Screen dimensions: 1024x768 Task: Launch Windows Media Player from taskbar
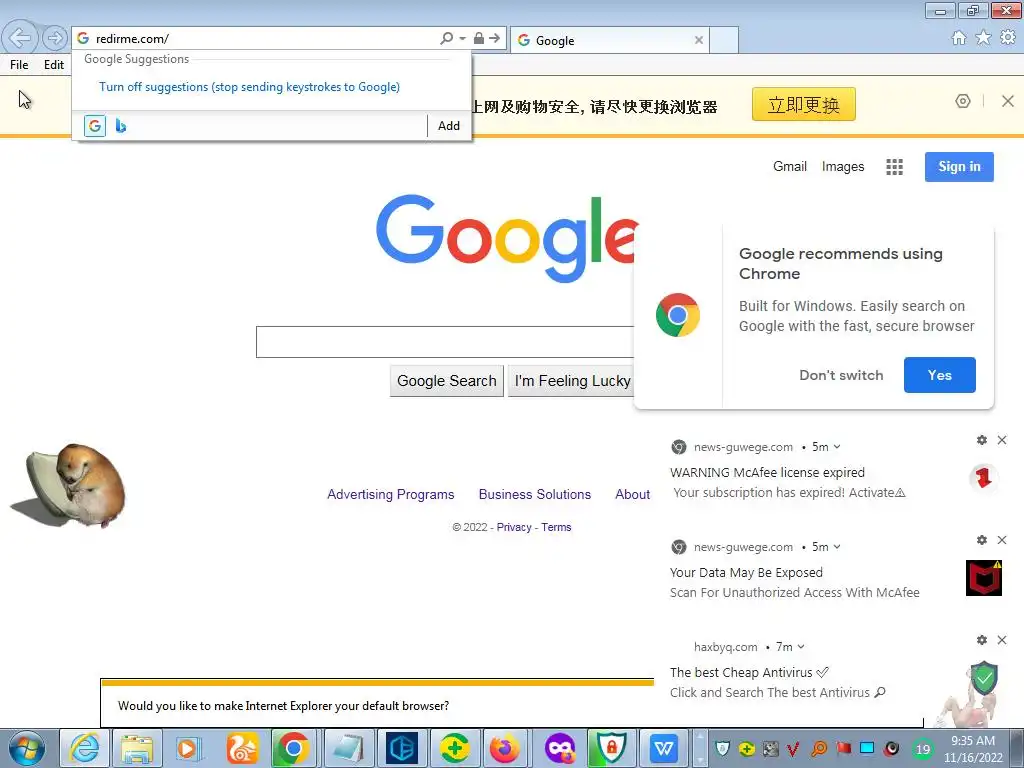(189, 748)
